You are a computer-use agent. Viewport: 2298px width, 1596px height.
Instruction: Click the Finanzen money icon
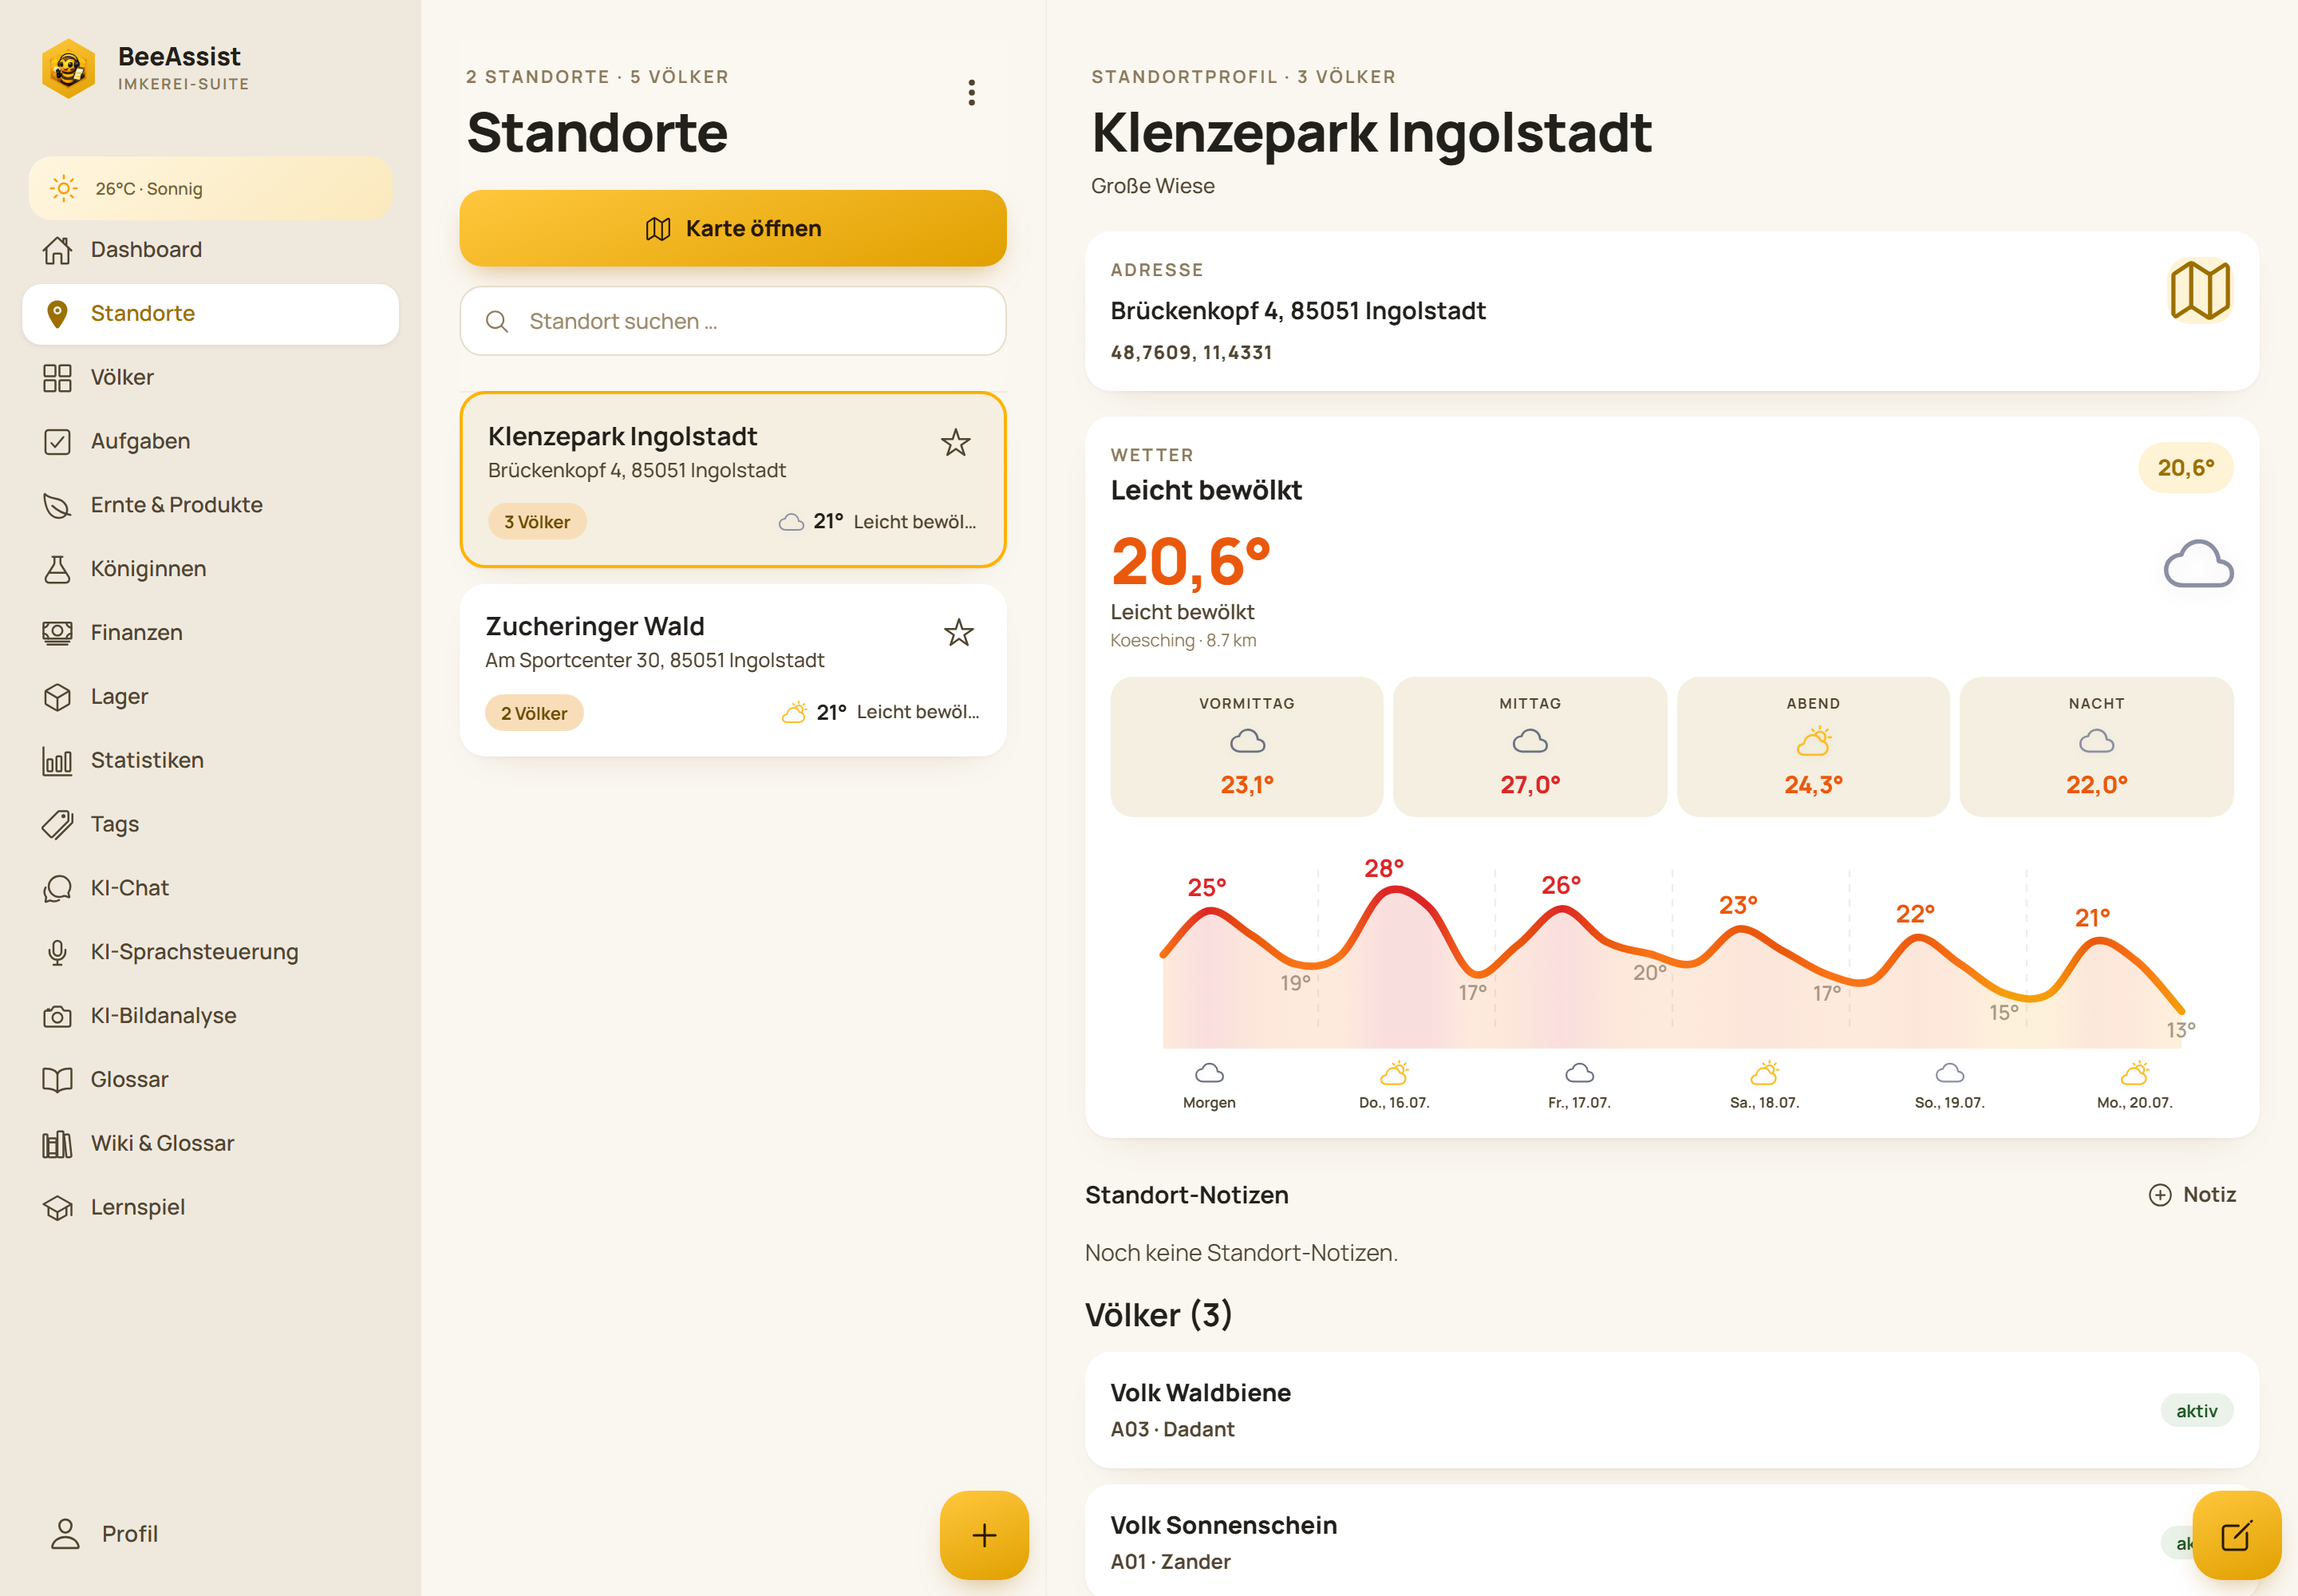(x=57, y=633)
